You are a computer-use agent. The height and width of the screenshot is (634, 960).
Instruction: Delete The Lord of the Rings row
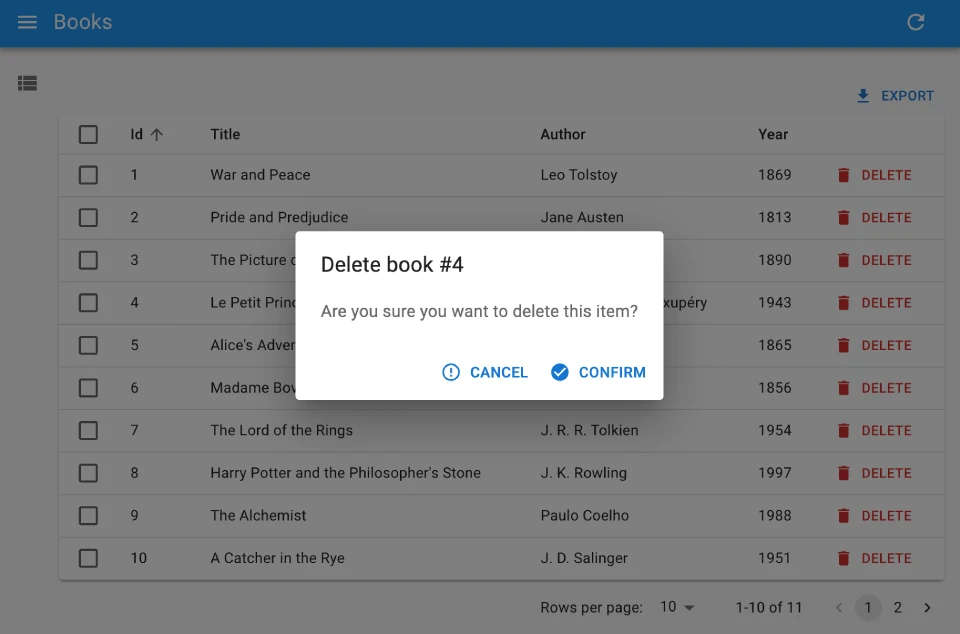(x=874, y=431)
